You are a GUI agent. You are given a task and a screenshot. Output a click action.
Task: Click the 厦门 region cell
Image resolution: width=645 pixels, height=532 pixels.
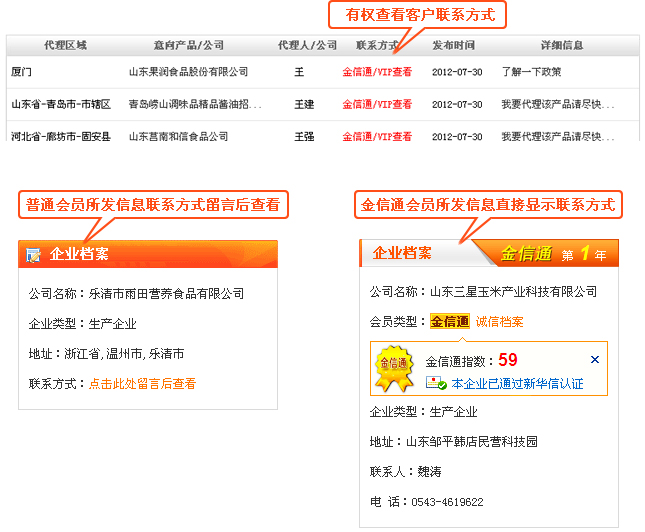tap(21, 72)
